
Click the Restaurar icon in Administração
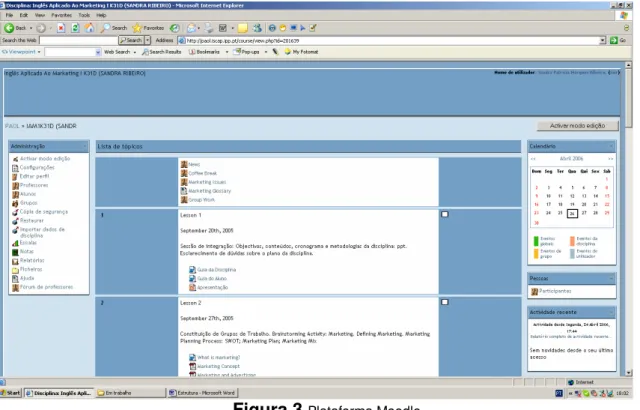16,221
